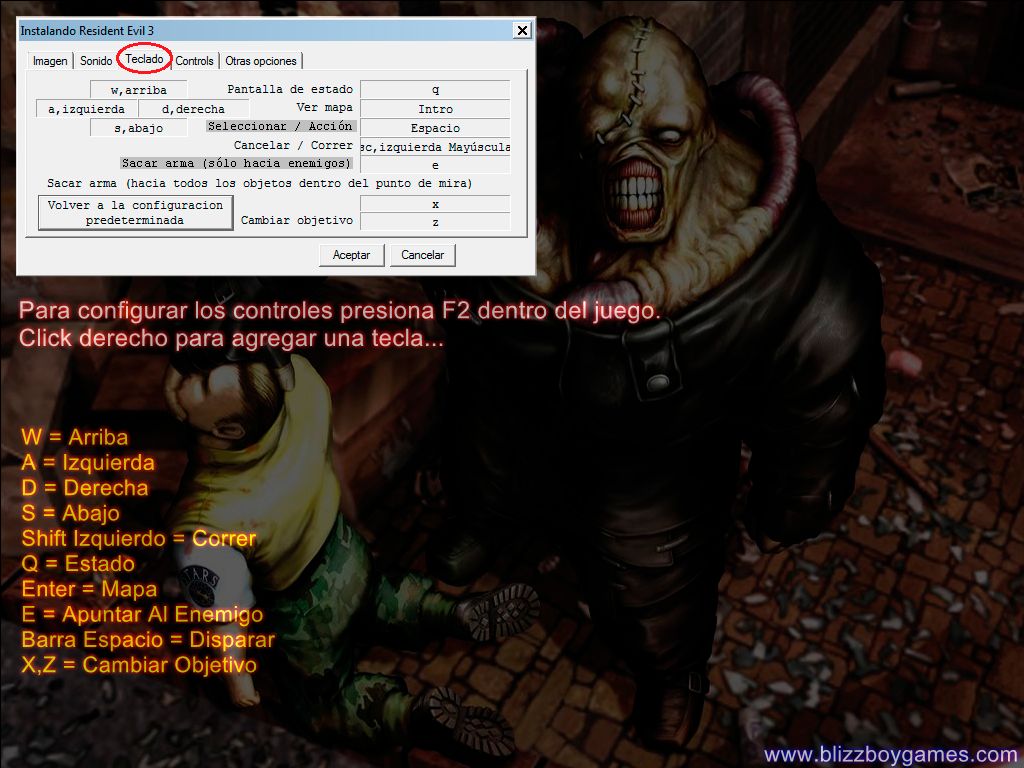This screenshot has height=768, width=1024.
Task: Click the 'Pantalla de estado' label
Action: [x=290, y=89]
